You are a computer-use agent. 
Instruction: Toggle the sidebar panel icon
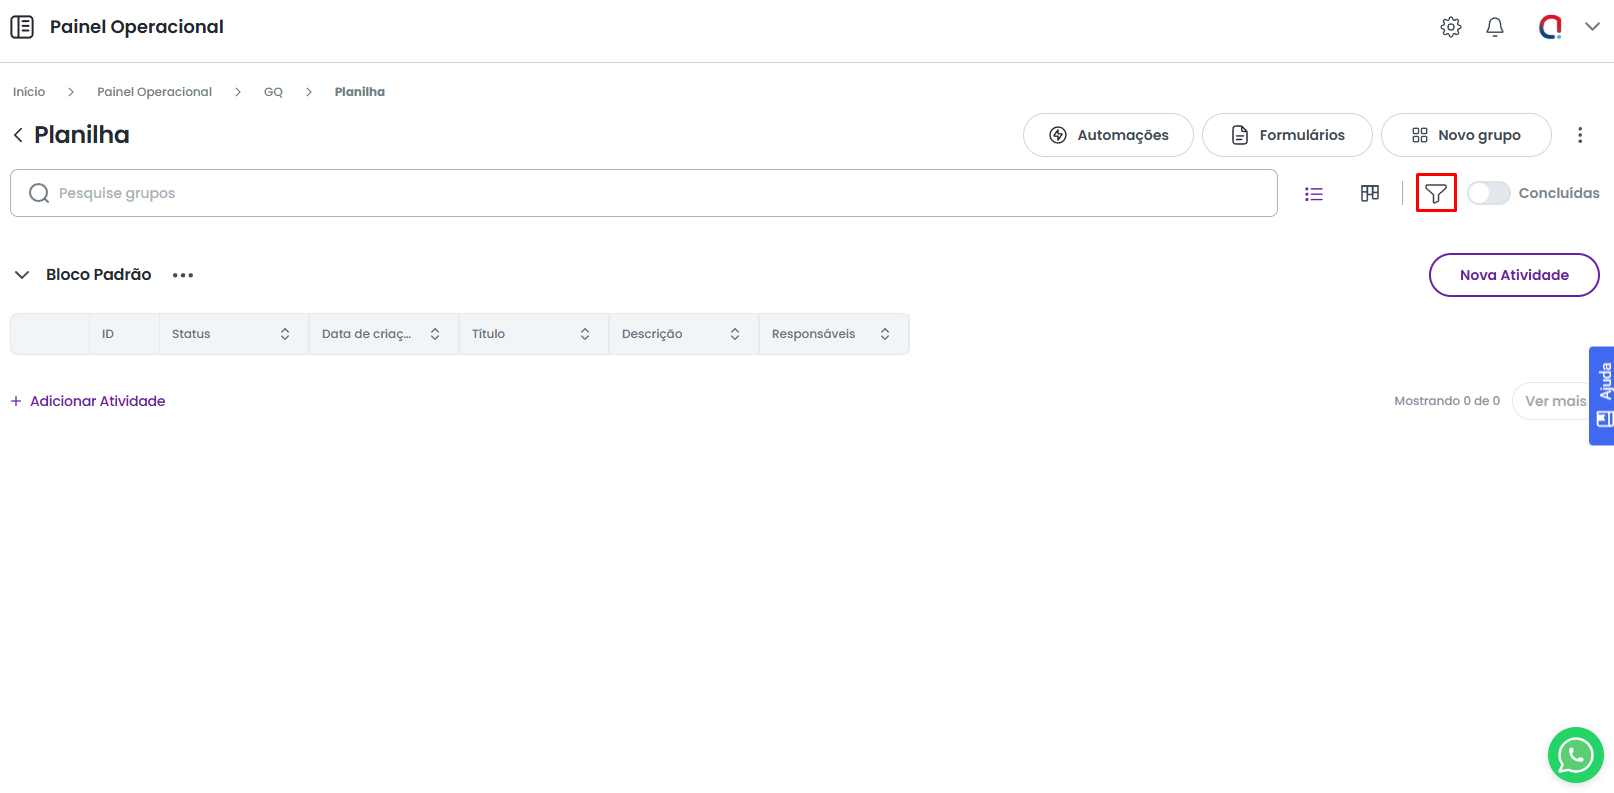tap(22, 27)
